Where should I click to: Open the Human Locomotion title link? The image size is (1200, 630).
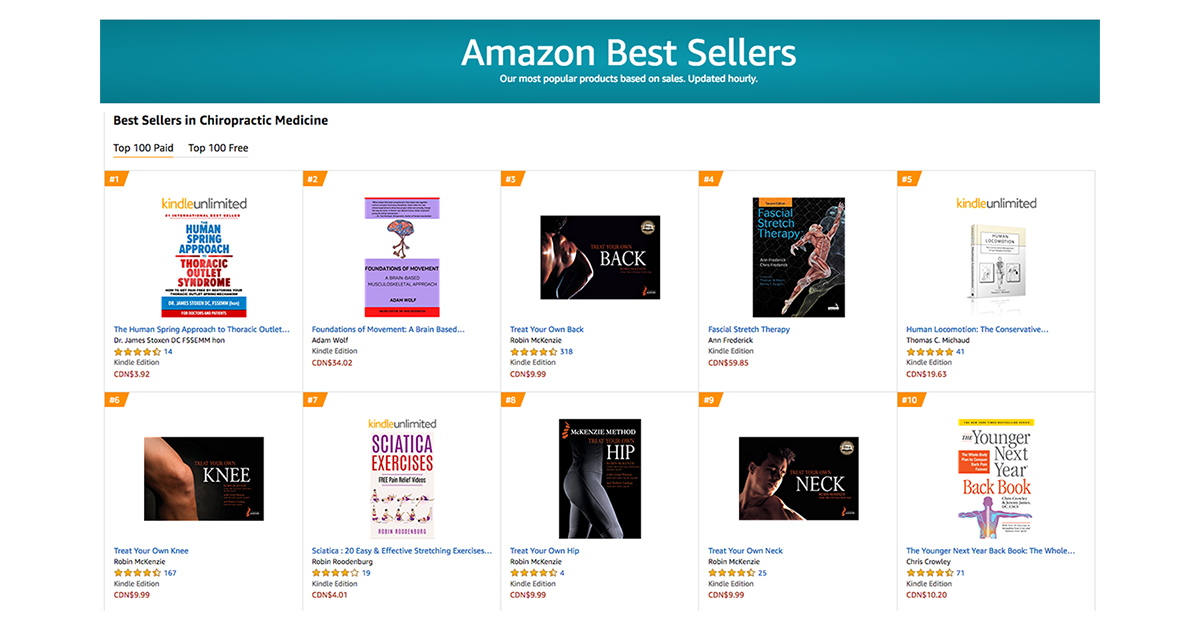point(977,329)
